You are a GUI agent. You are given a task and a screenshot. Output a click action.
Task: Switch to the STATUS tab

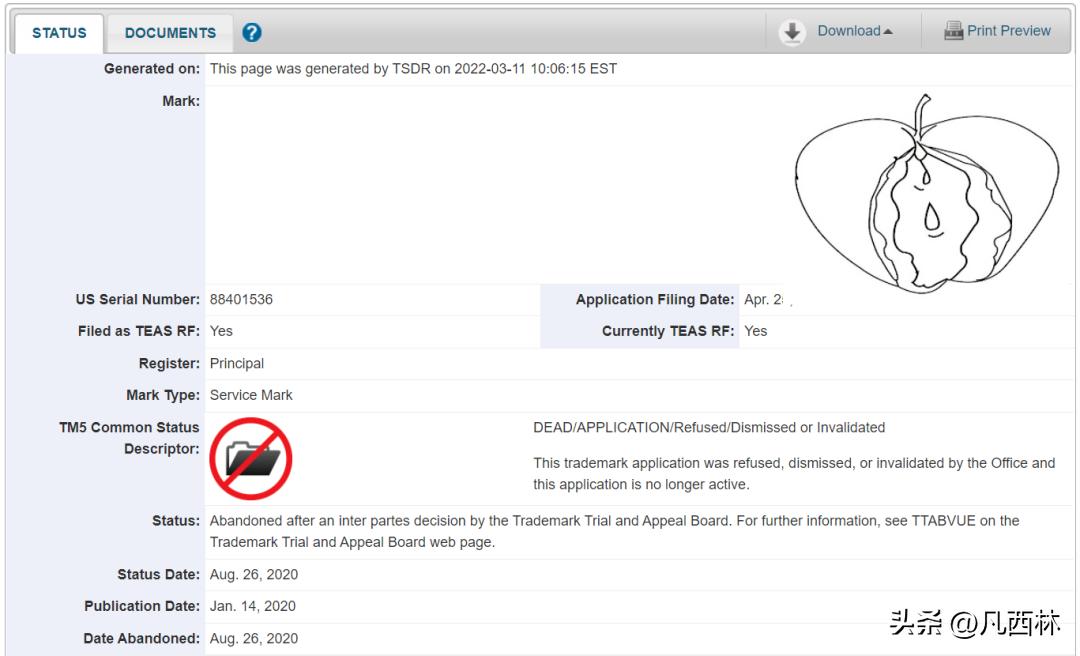point(59,33)
